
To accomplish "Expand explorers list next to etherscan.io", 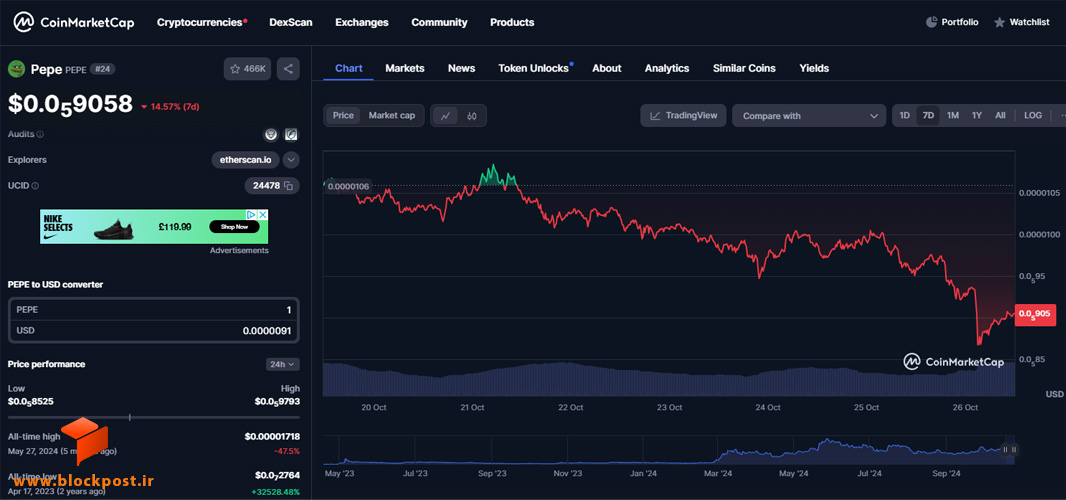I will 291,161.
